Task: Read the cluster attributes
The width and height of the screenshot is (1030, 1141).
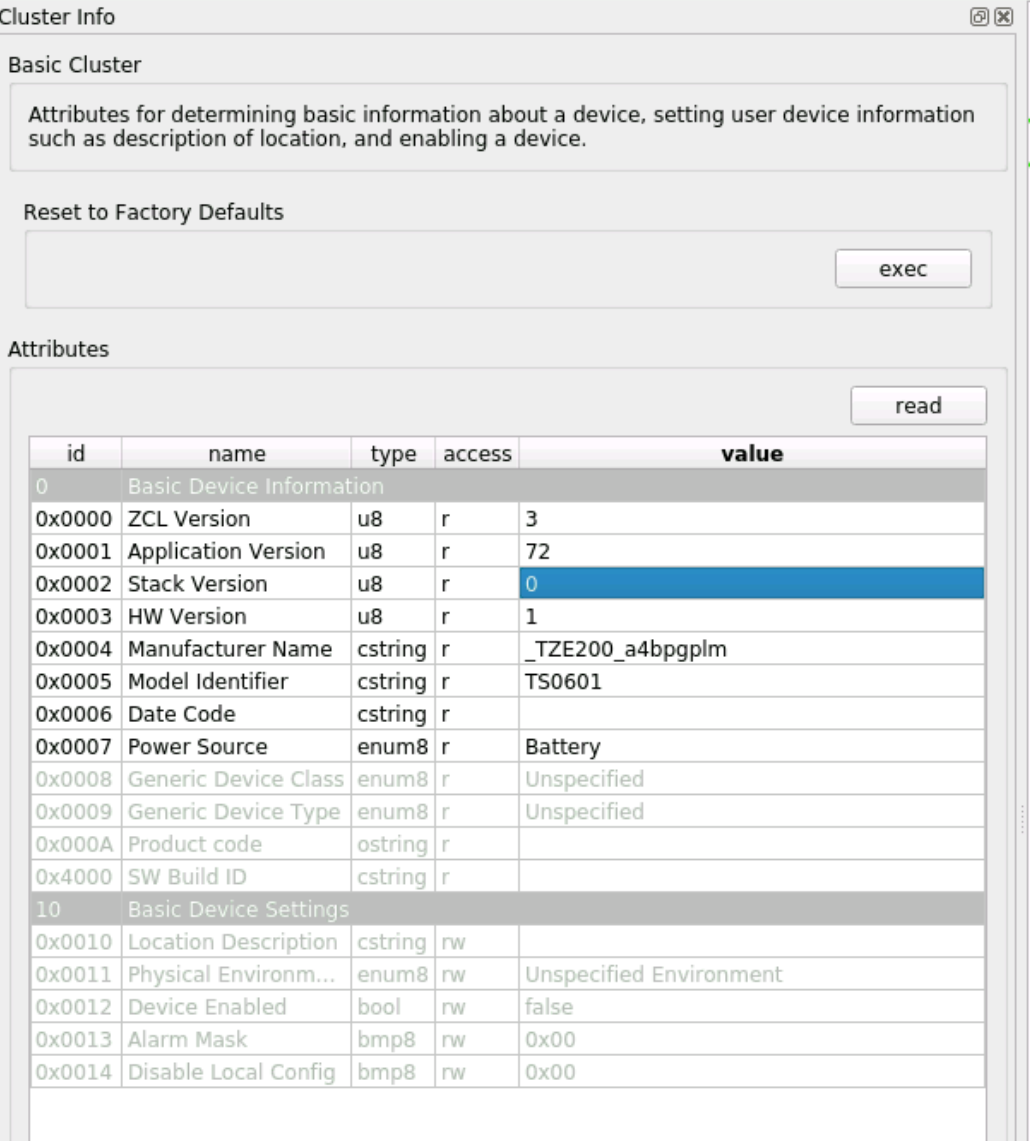Action: point(918,405)
